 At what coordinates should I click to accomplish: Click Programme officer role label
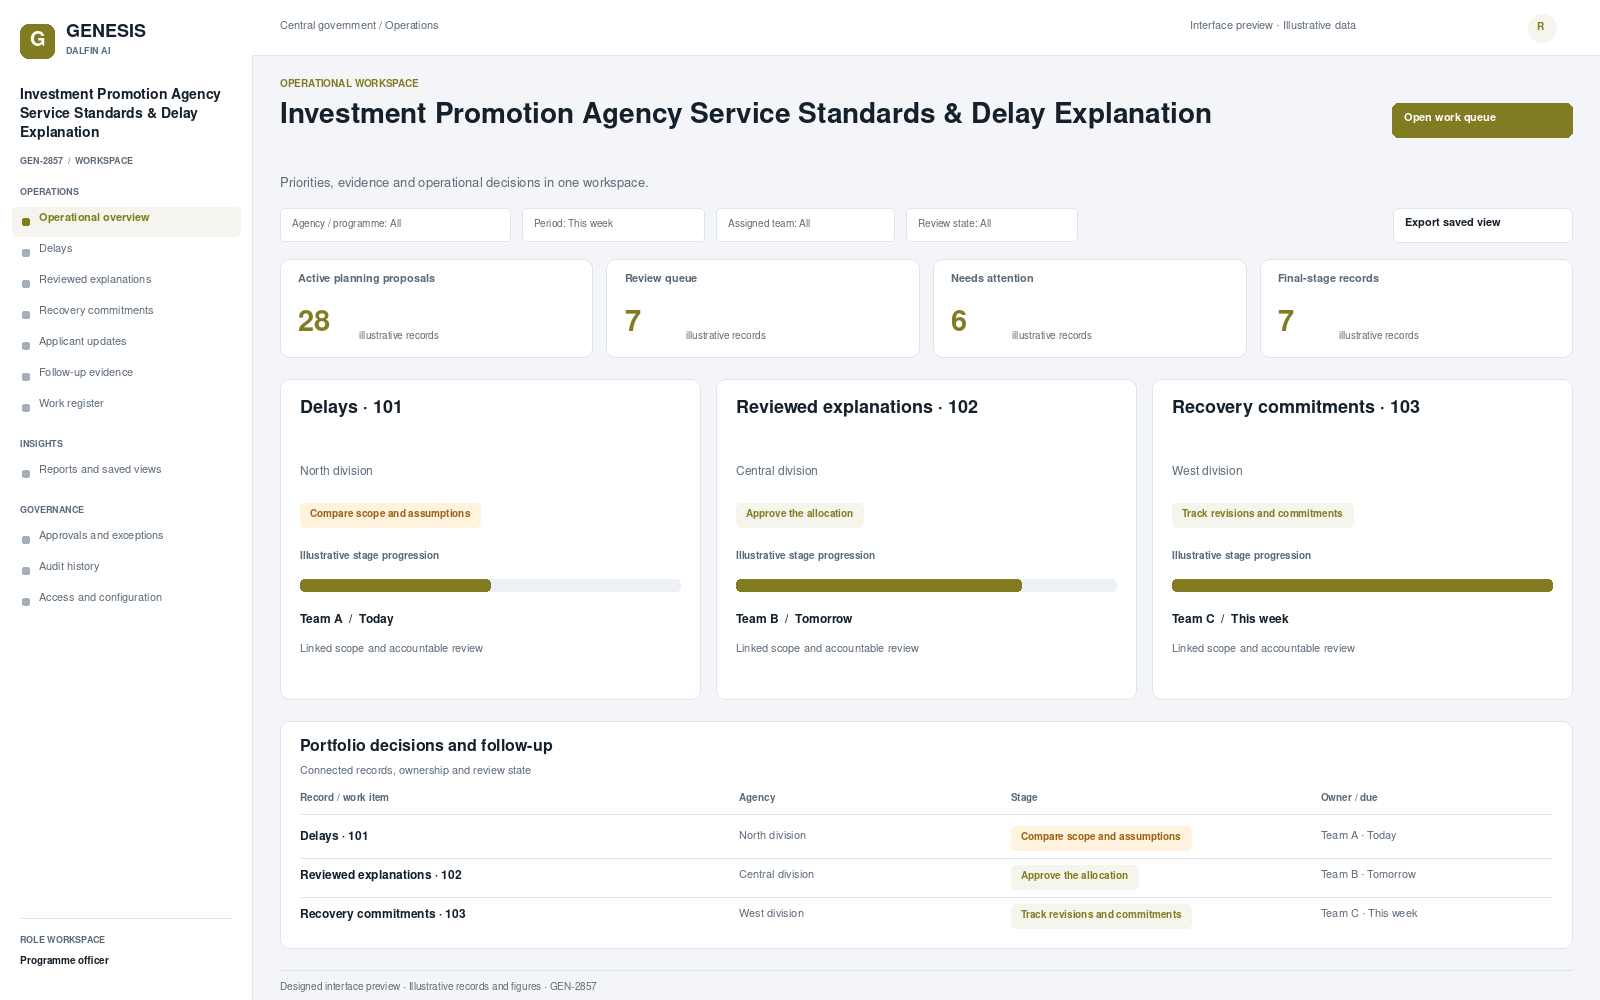click(64, 961)
